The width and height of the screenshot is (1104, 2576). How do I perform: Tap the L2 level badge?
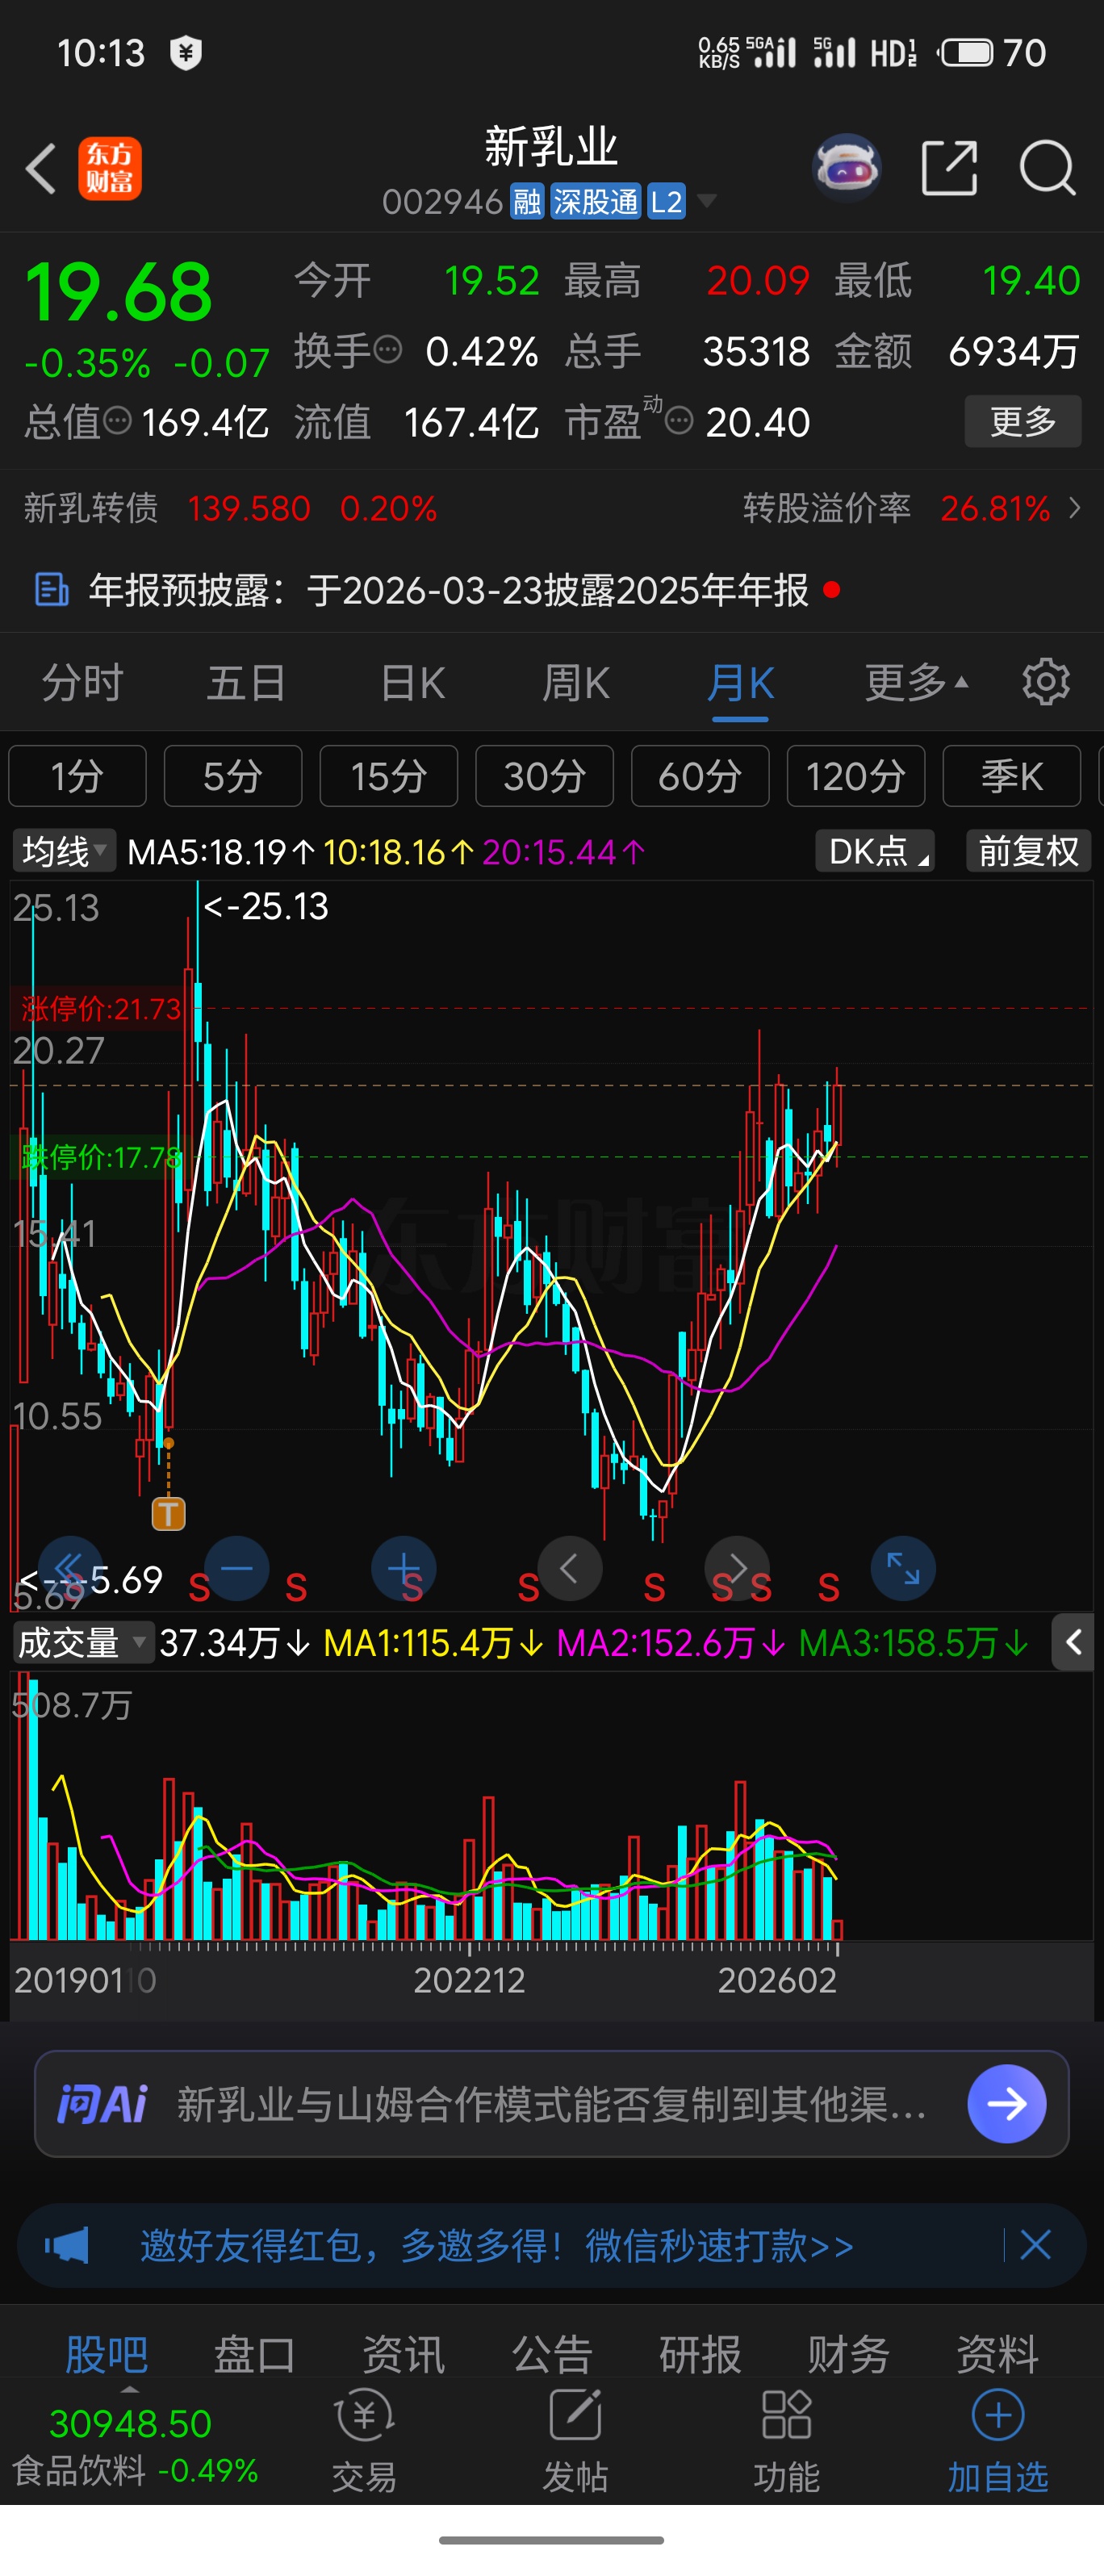[x=666, y=201]
